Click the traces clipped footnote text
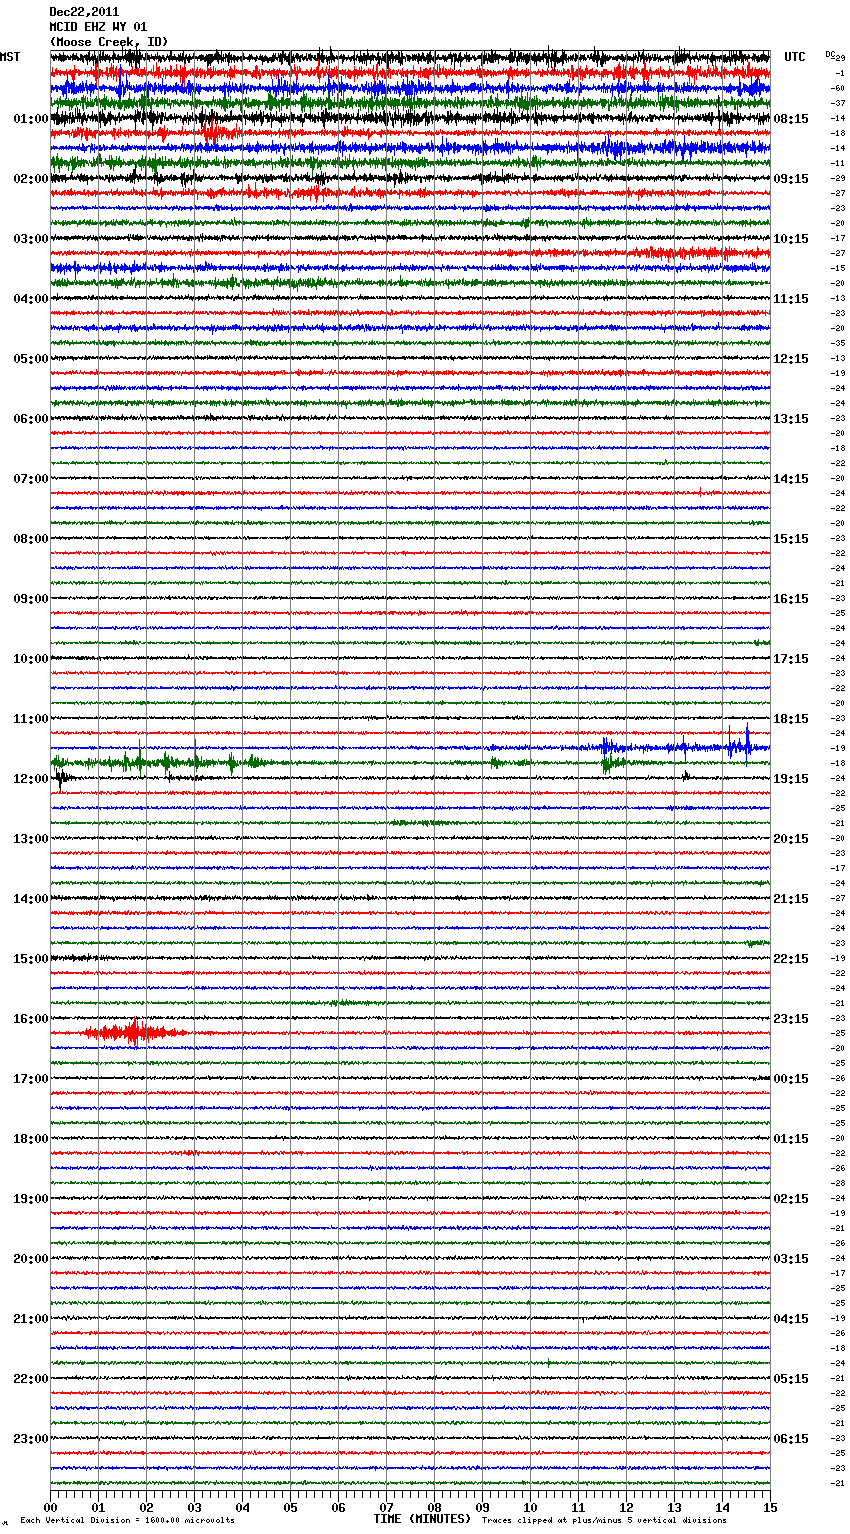The image size is (850, 1534). click(x=604, y=1521)
